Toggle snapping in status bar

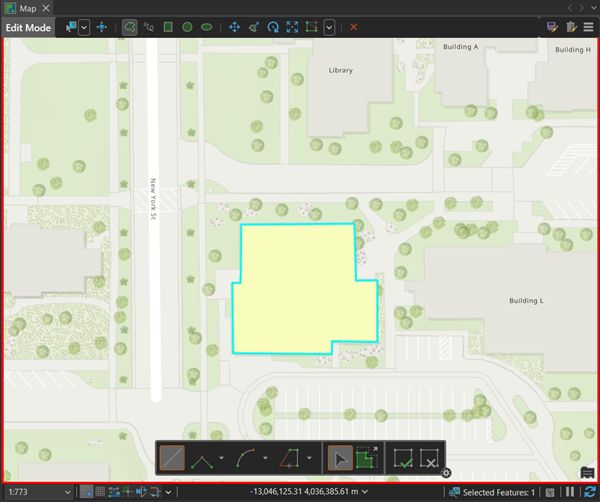pyautogui.click(x=86, y=492)
